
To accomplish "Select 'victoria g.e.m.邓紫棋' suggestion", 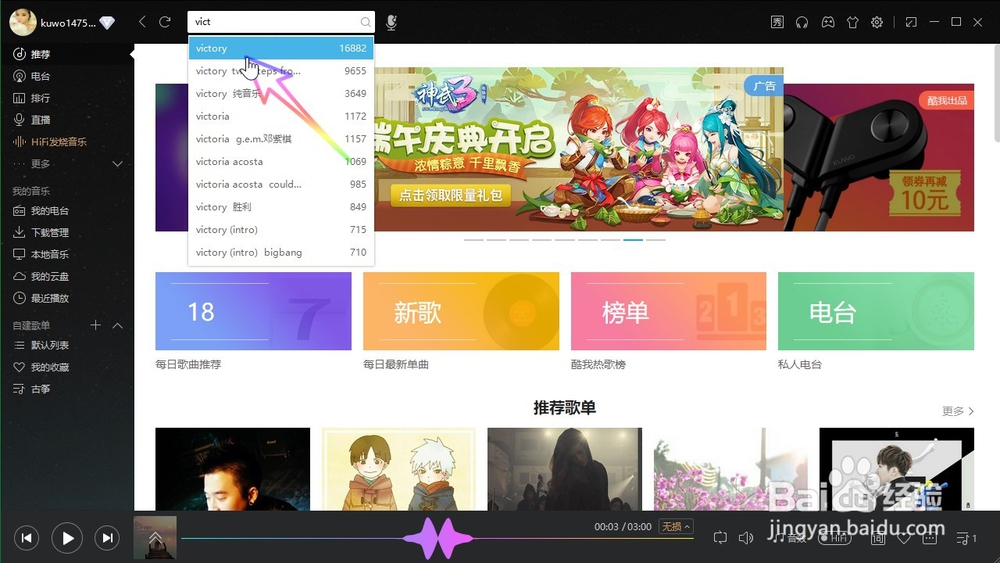I will click(x=281, y=138).
